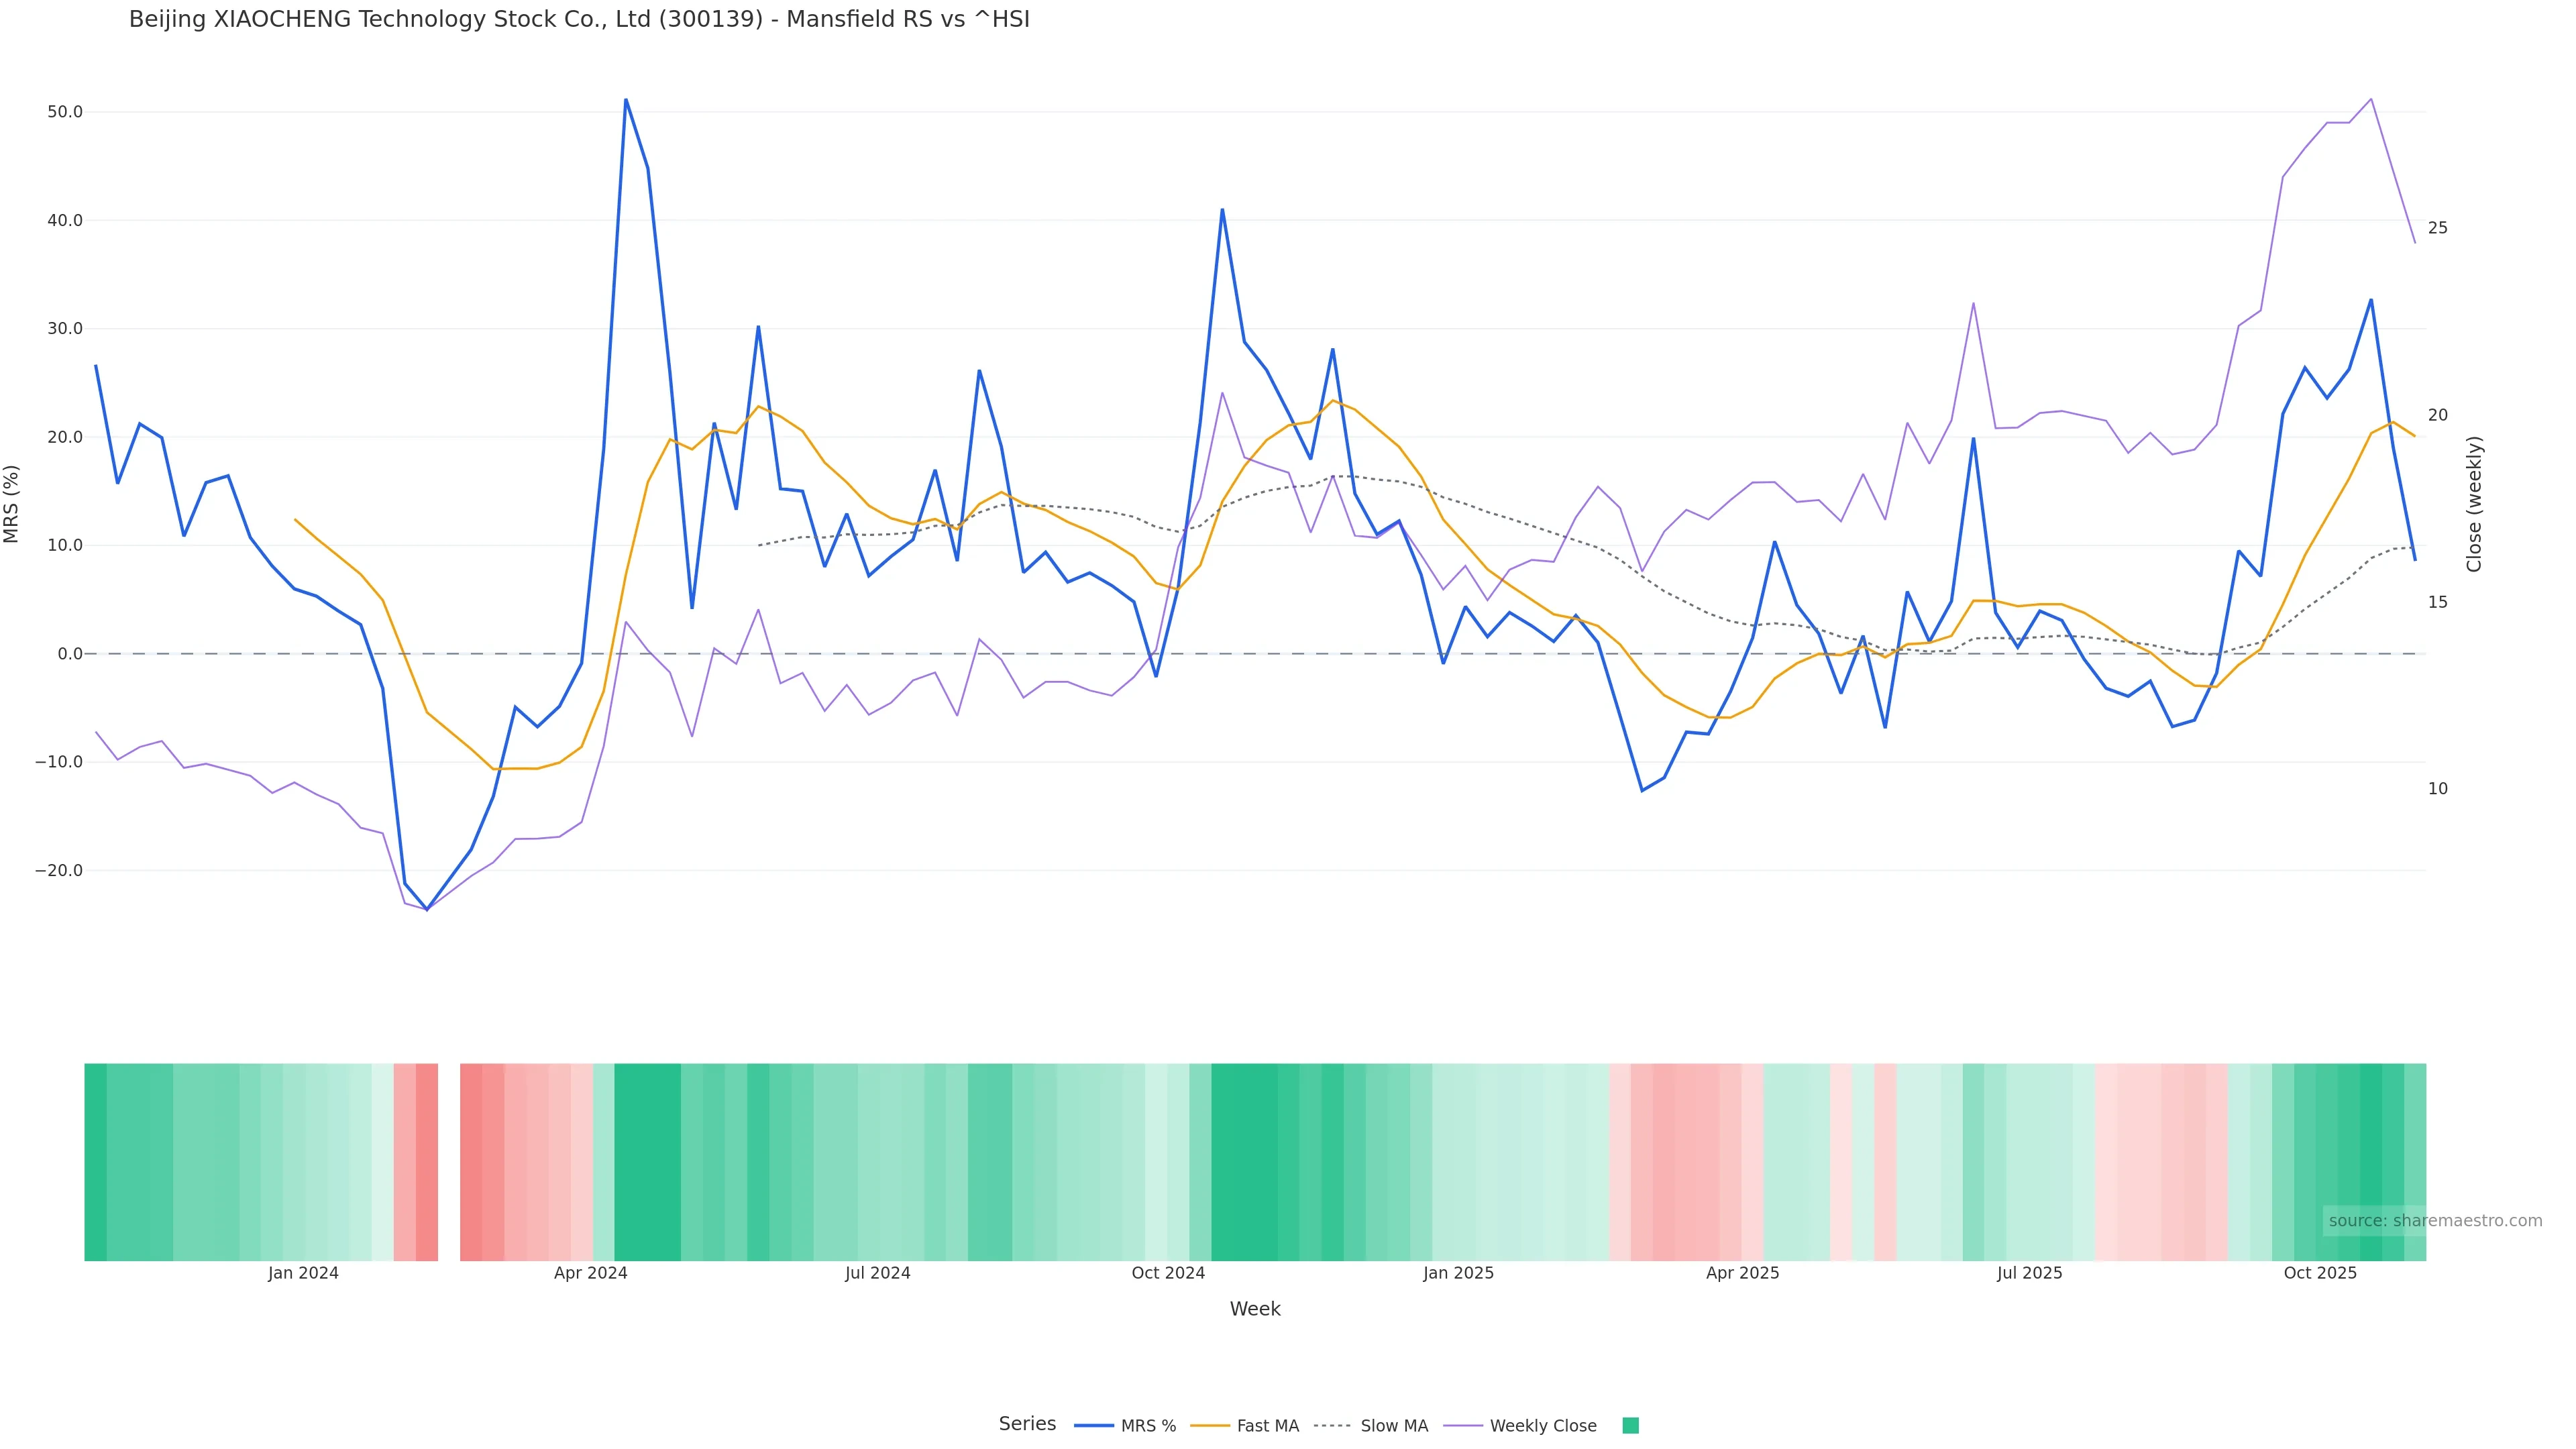Click the Jul 2025 x-axis label
Image resolution: width=2576 pixels, height=1449 pixels.
click(x=2029, y=1273)
